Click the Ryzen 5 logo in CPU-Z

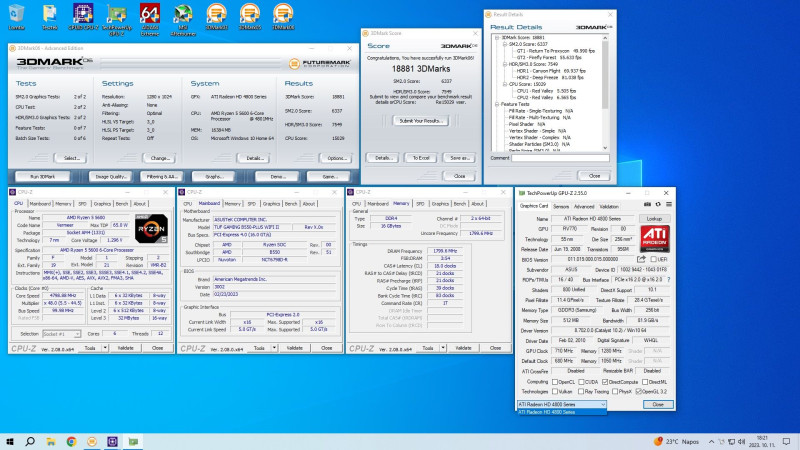click(x=151, y=229)
